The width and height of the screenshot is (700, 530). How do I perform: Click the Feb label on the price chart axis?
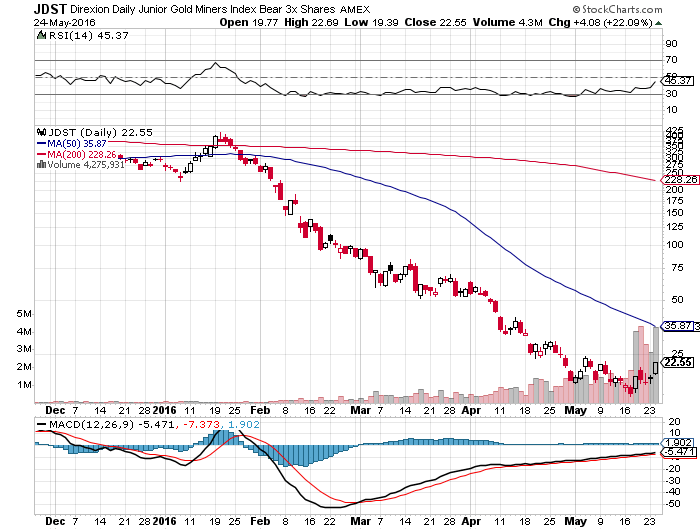point(260,410)
